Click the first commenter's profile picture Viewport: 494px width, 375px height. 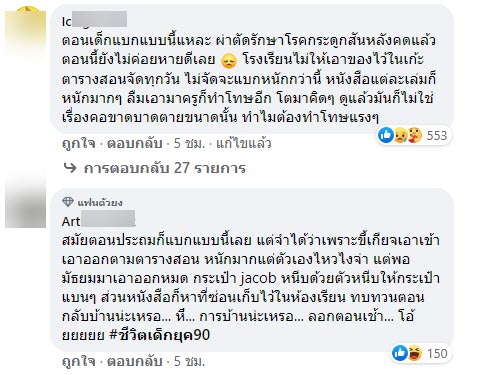click(x=25, y=31)
